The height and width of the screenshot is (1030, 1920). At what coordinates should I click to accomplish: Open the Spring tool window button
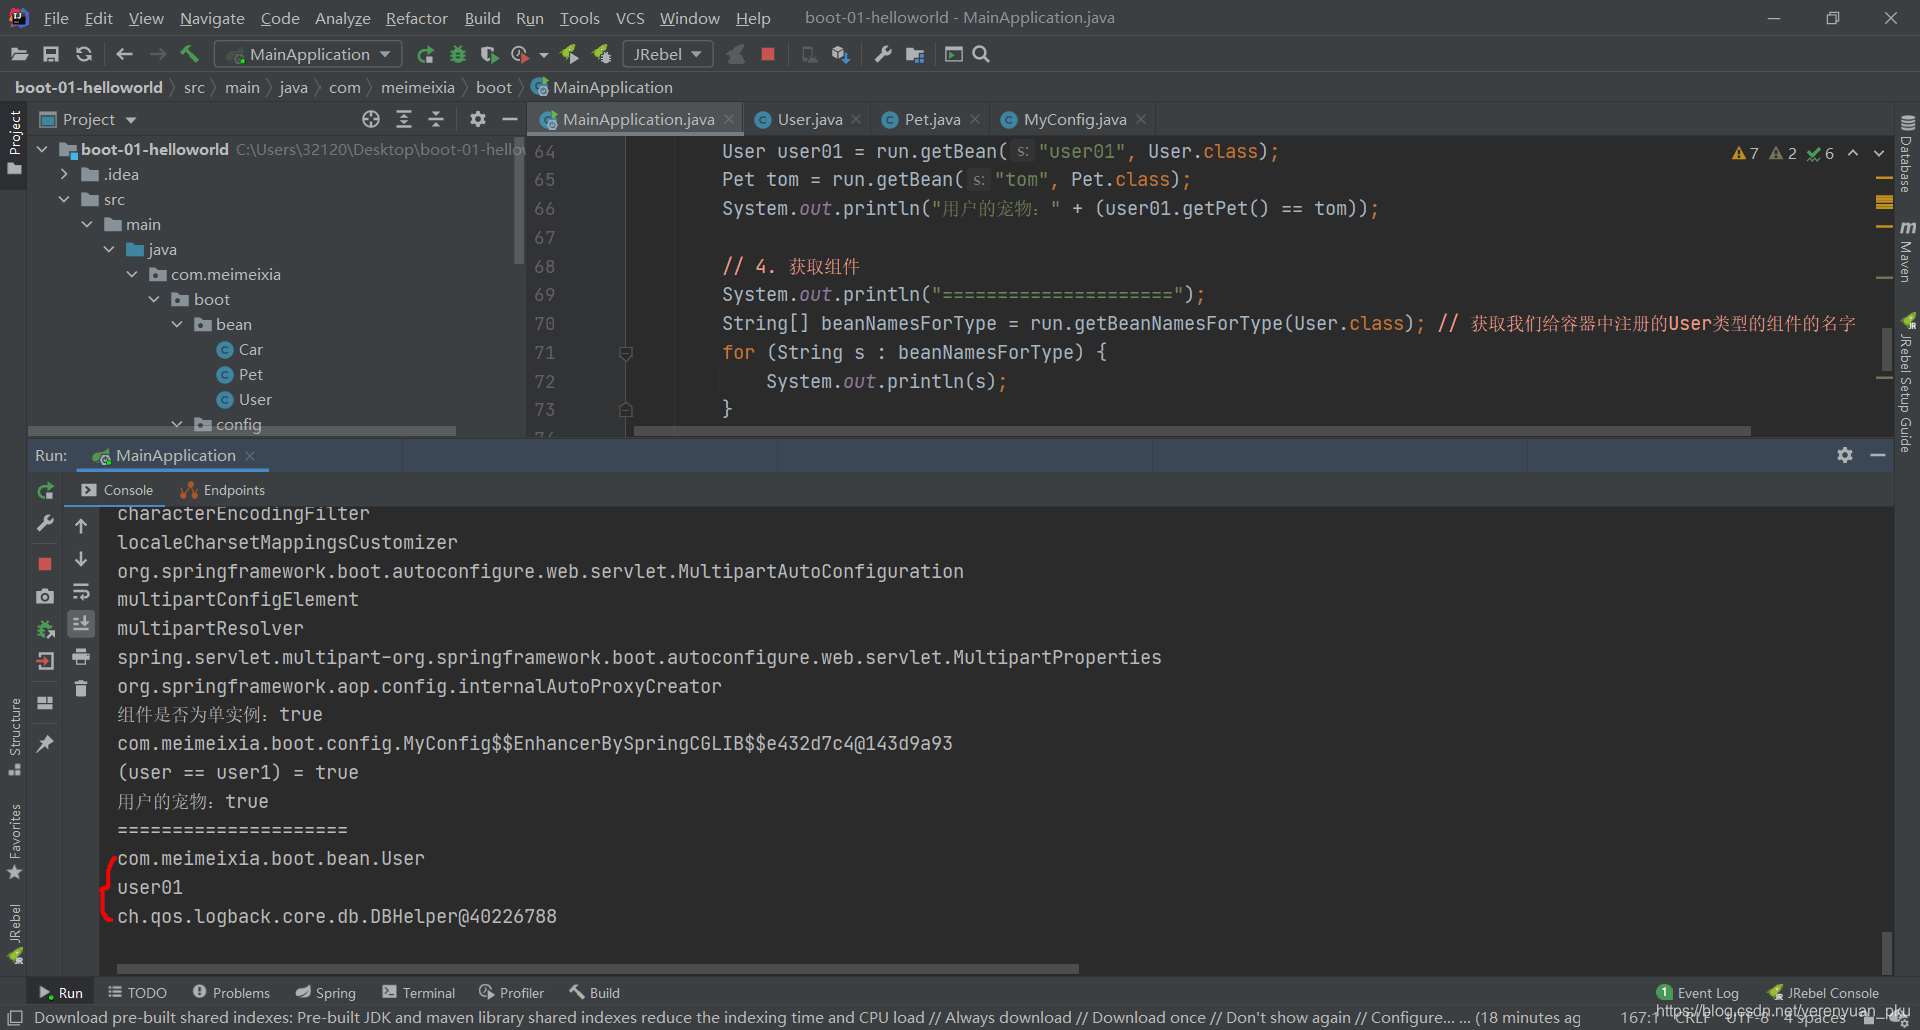326,993
